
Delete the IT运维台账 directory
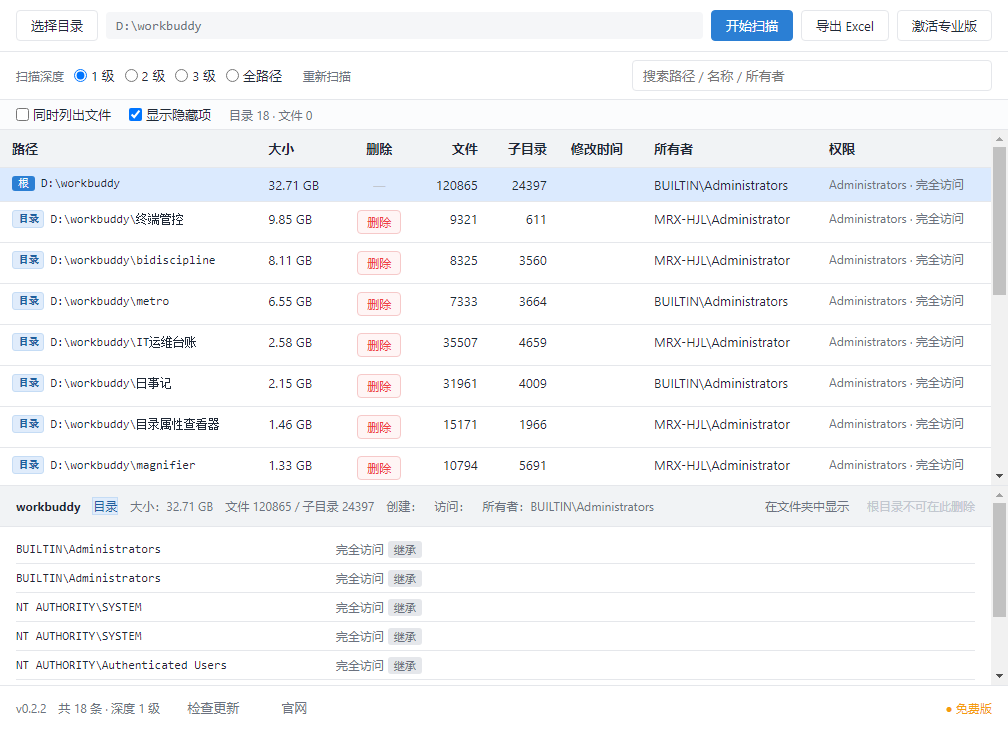(379, 345)
